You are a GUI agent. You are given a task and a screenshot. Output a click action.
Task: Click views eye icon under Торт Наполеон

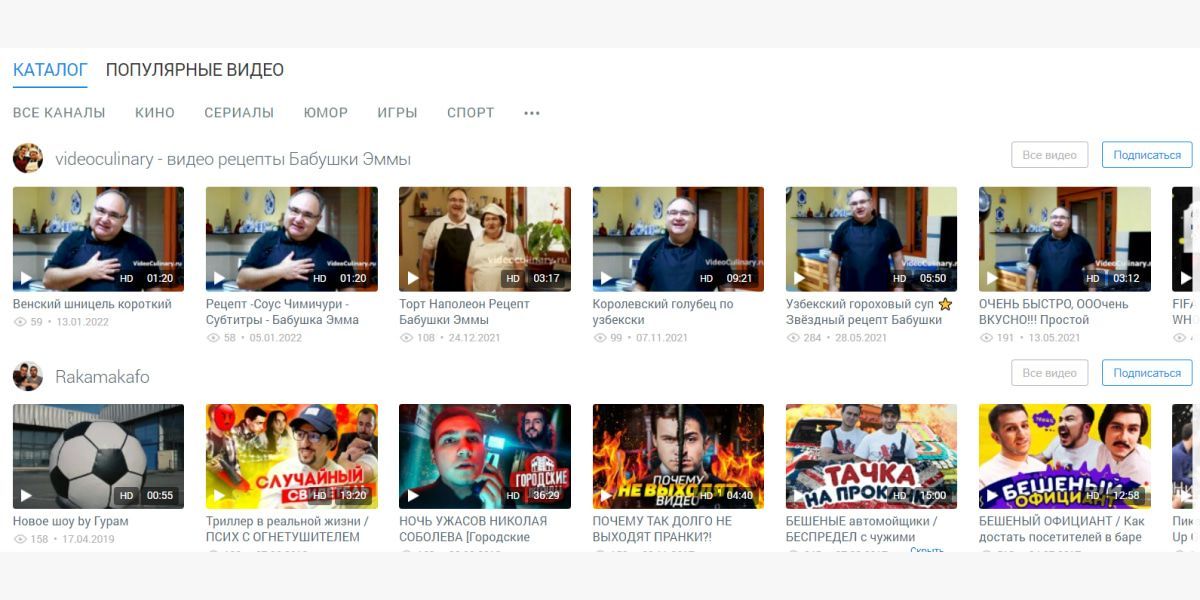406,338
